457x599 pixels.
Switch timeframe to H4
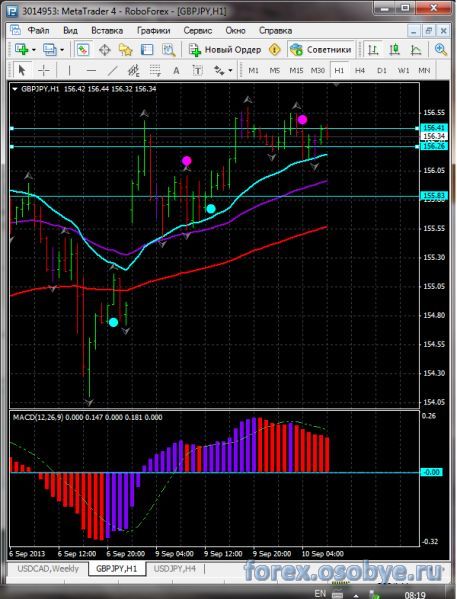(360, 70)
